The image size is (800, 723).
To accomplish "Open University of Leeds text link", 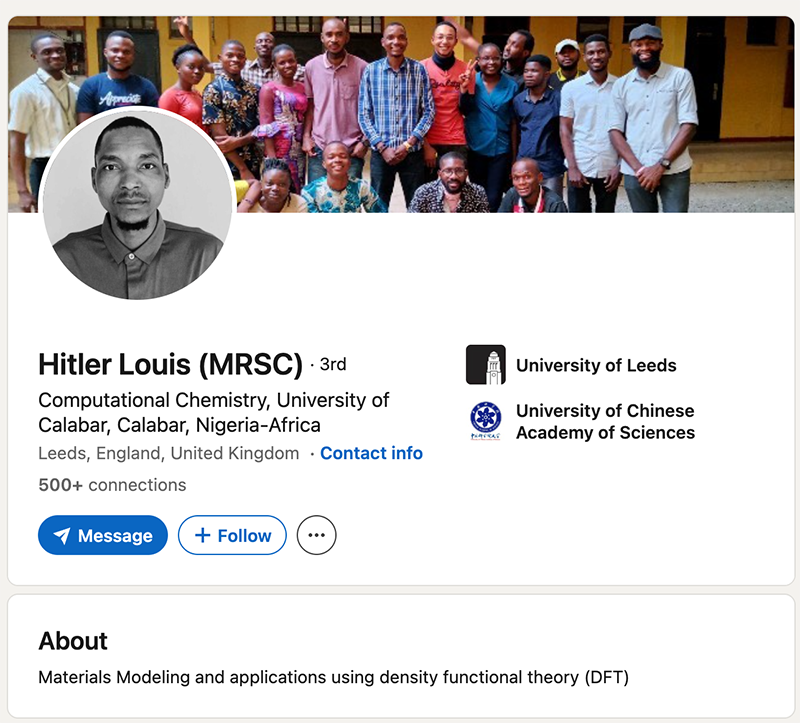I will pos(596,365).
